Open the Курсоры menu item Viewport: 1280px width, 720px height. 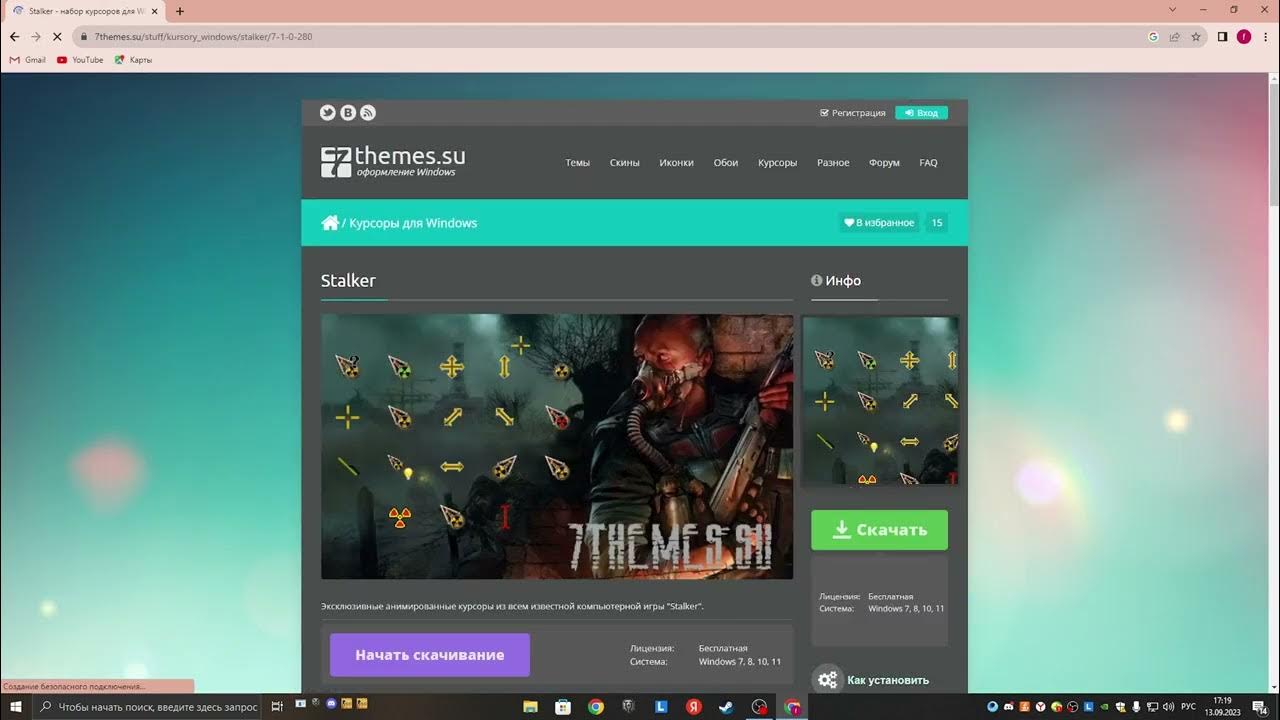coord(778,163)
